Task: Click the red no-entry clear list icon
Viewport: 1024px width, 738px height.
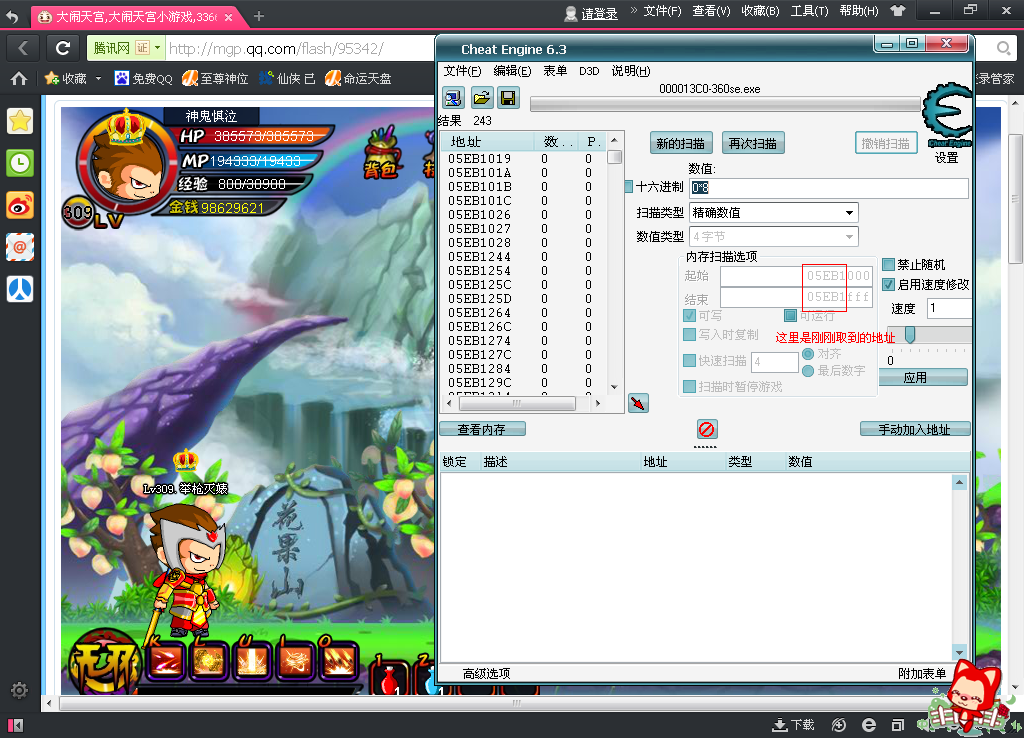Action: coord(707,429)
